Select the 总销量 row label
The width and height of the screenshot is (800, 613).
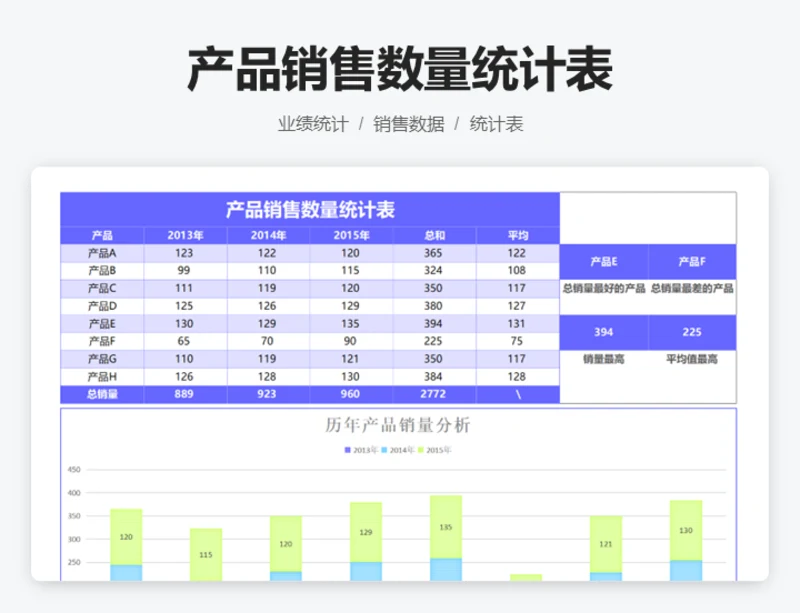[x=102, y=394]
